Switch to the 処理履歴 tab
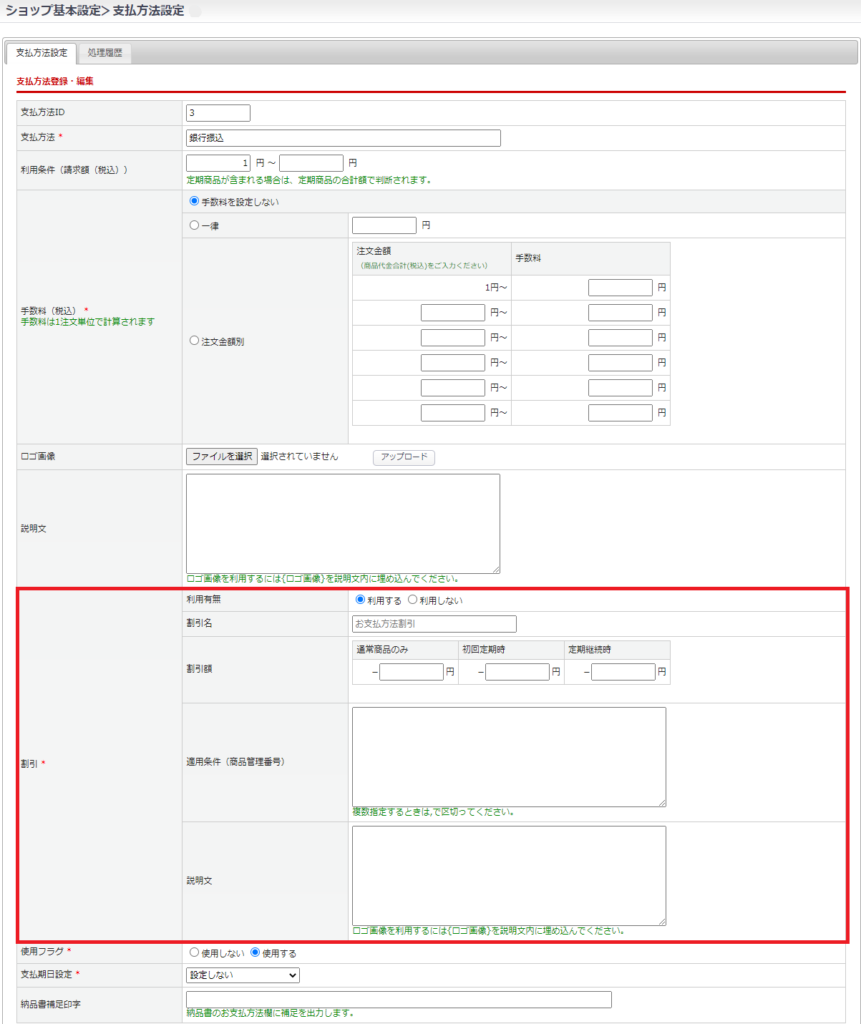 pos(105,53)
